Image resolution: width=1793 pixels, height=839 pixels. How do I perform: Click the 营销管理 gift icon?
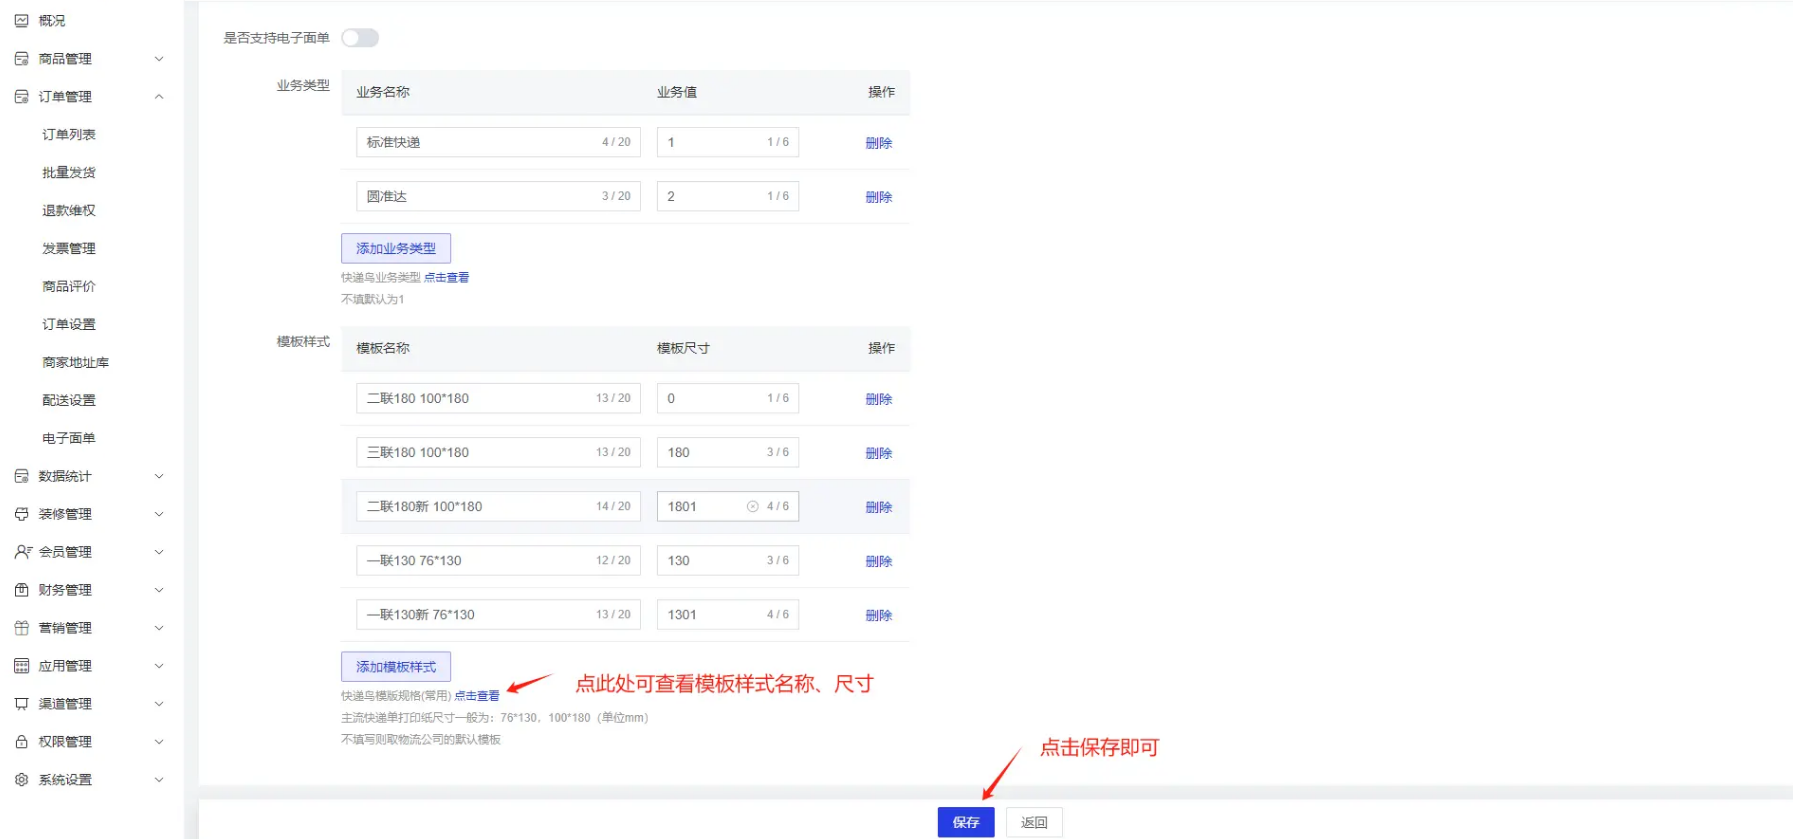21,628
